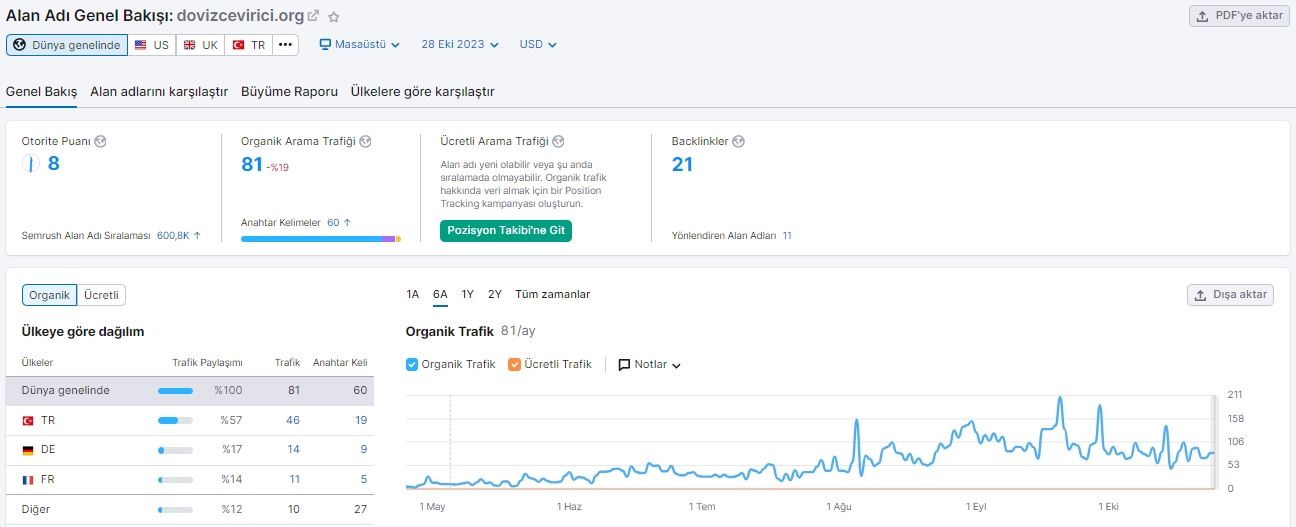Image resolution: width=1296 pixels, height=527 pixels.
Task: Open the 28 Eki 2023 date dropdown
Action: click(x=460, y=45)
